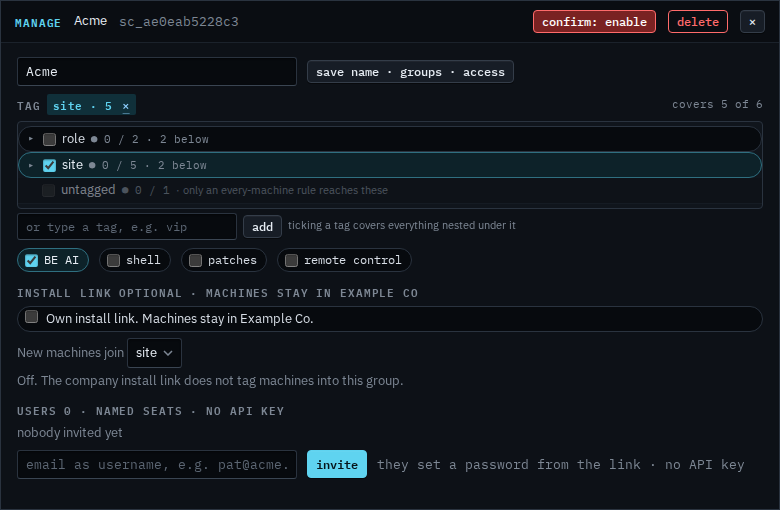The height and width of the screenshot is (510, 780).
Task: Click save name · groups · access
Action: [410, 72]
